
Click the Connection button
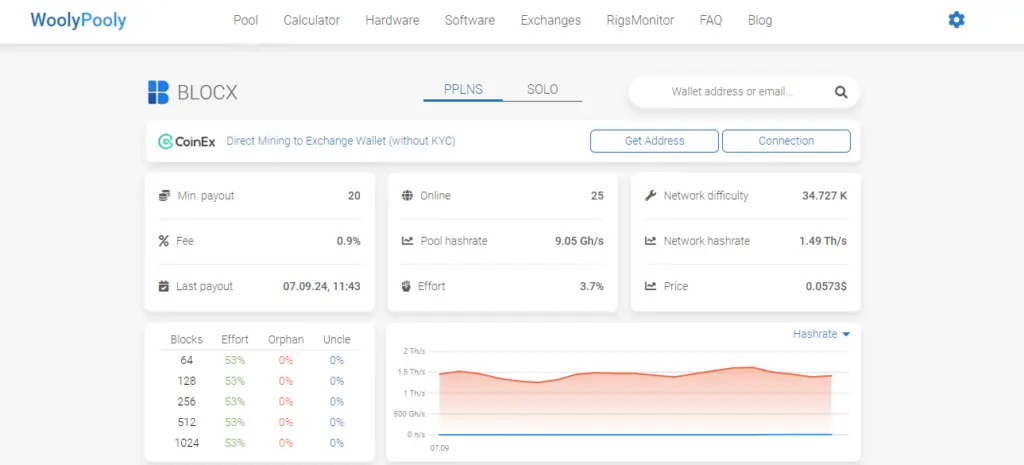(x=786, y=141)
